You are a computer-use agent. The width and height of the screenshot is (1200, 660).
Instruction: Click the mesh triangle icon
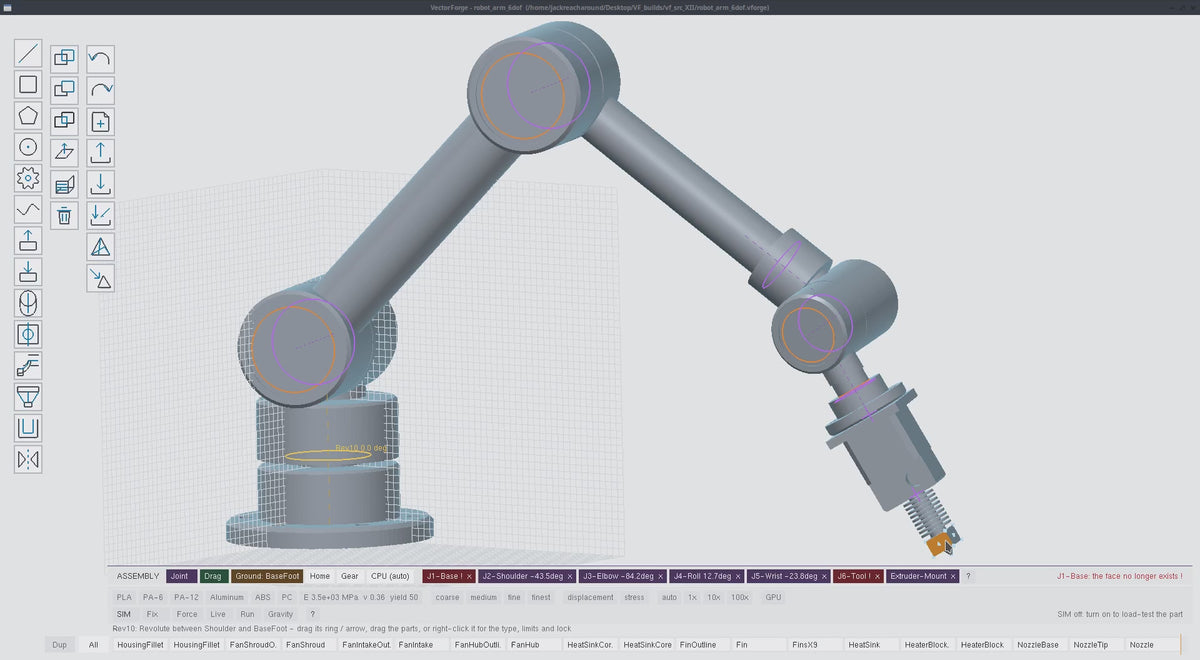tap(100, 247)
